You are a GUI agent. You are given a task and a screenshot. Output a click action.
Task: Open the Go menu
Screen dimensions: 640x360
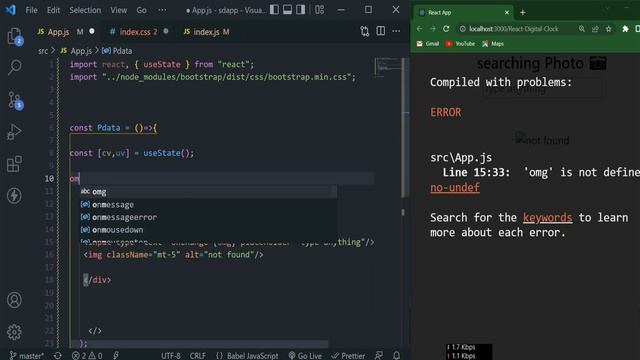[x=142, y=10]
